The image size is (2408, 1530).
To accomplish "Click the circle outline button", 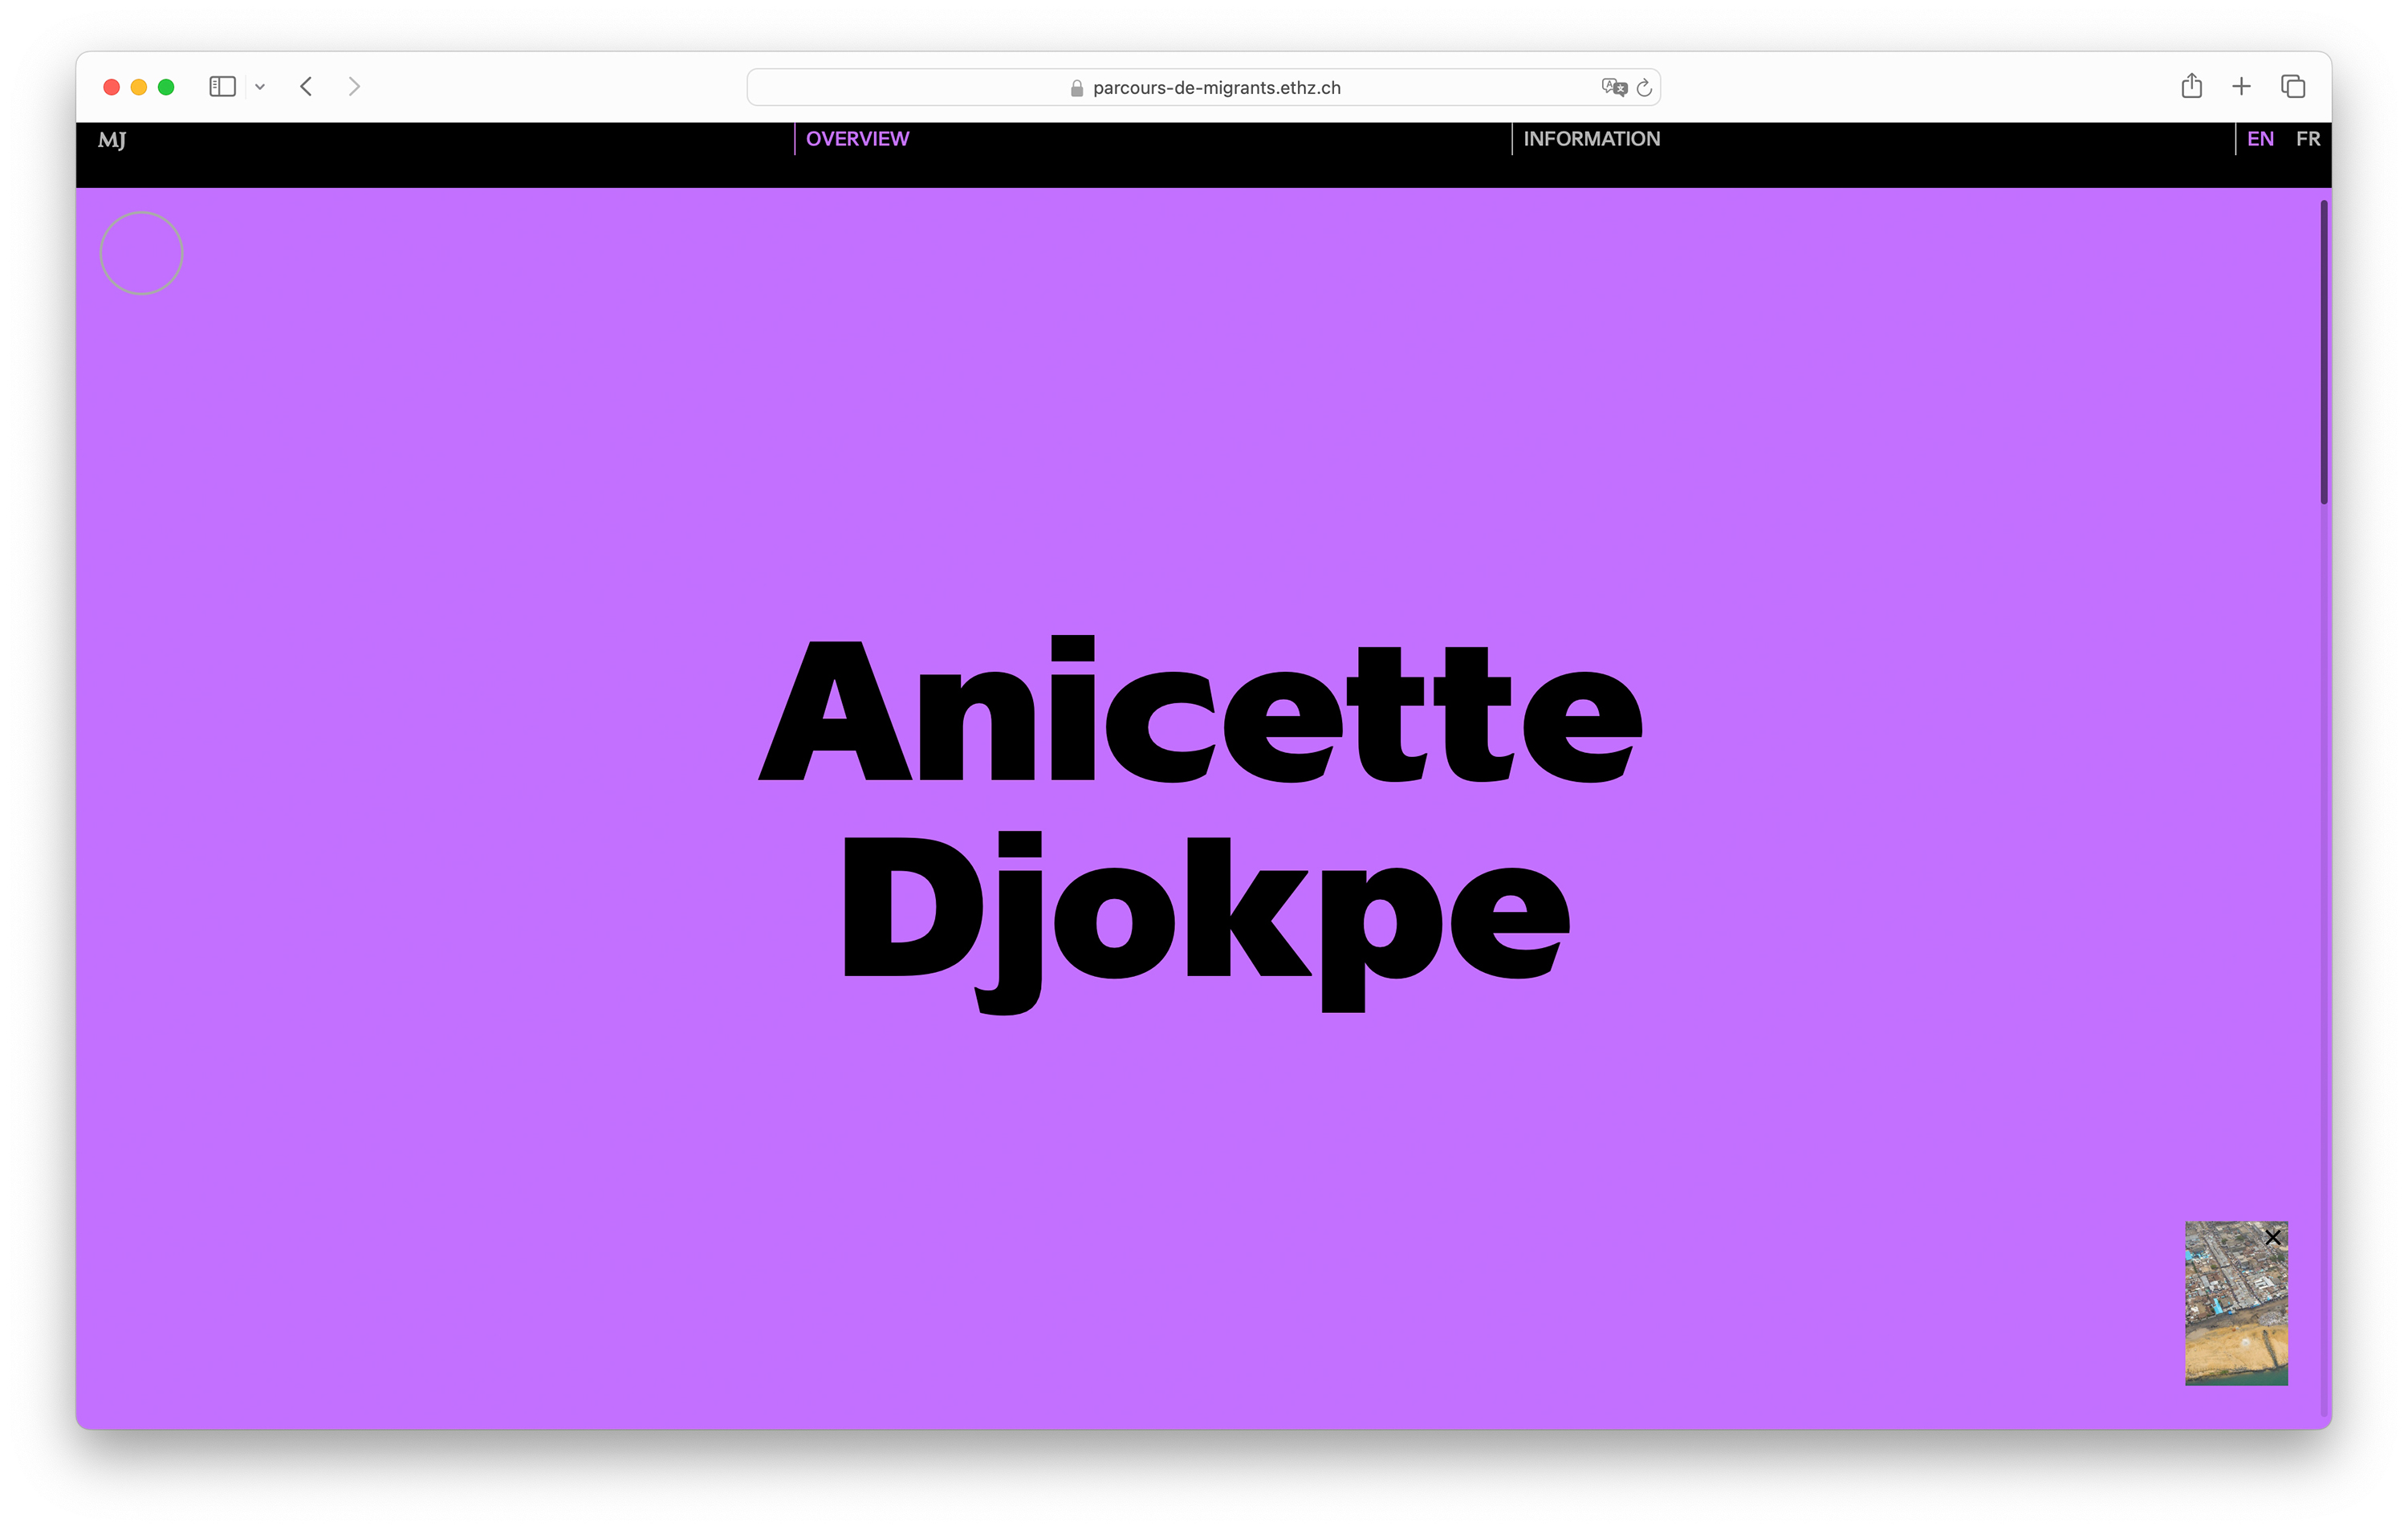I will point(141,253).
